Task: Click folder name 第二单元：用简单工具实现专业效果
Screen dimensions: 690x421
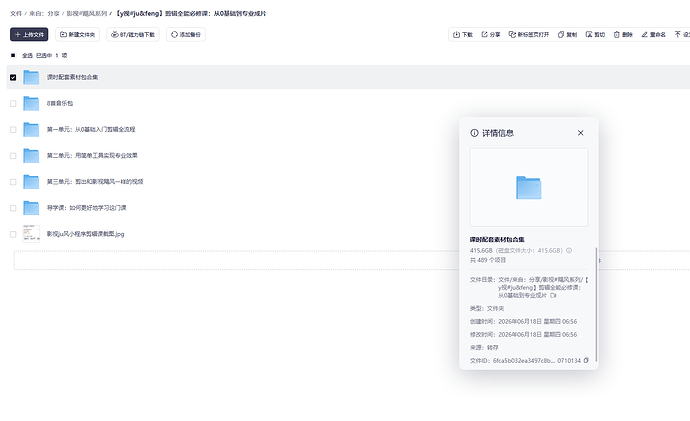Action: tap(92, 155)
